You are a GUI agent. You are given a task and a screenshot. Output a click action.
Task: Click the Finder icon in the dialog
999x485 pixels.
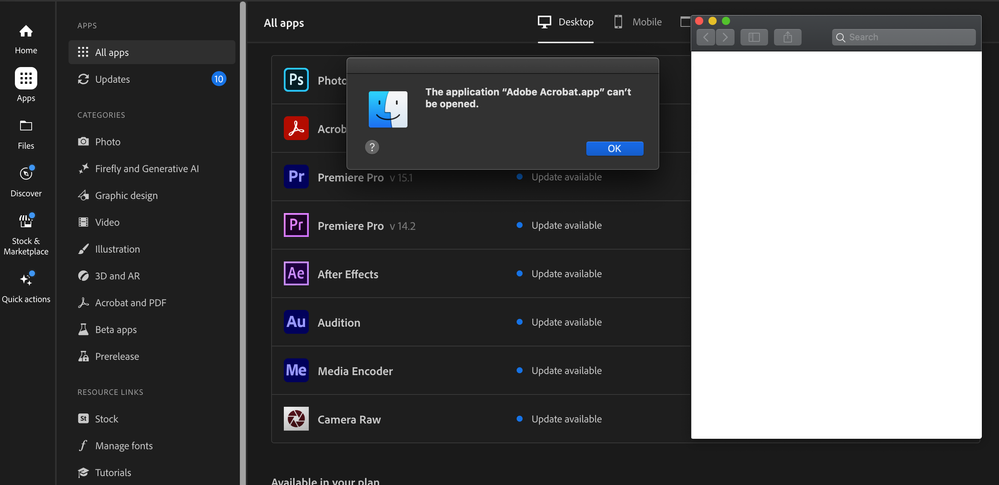(388, 109)
